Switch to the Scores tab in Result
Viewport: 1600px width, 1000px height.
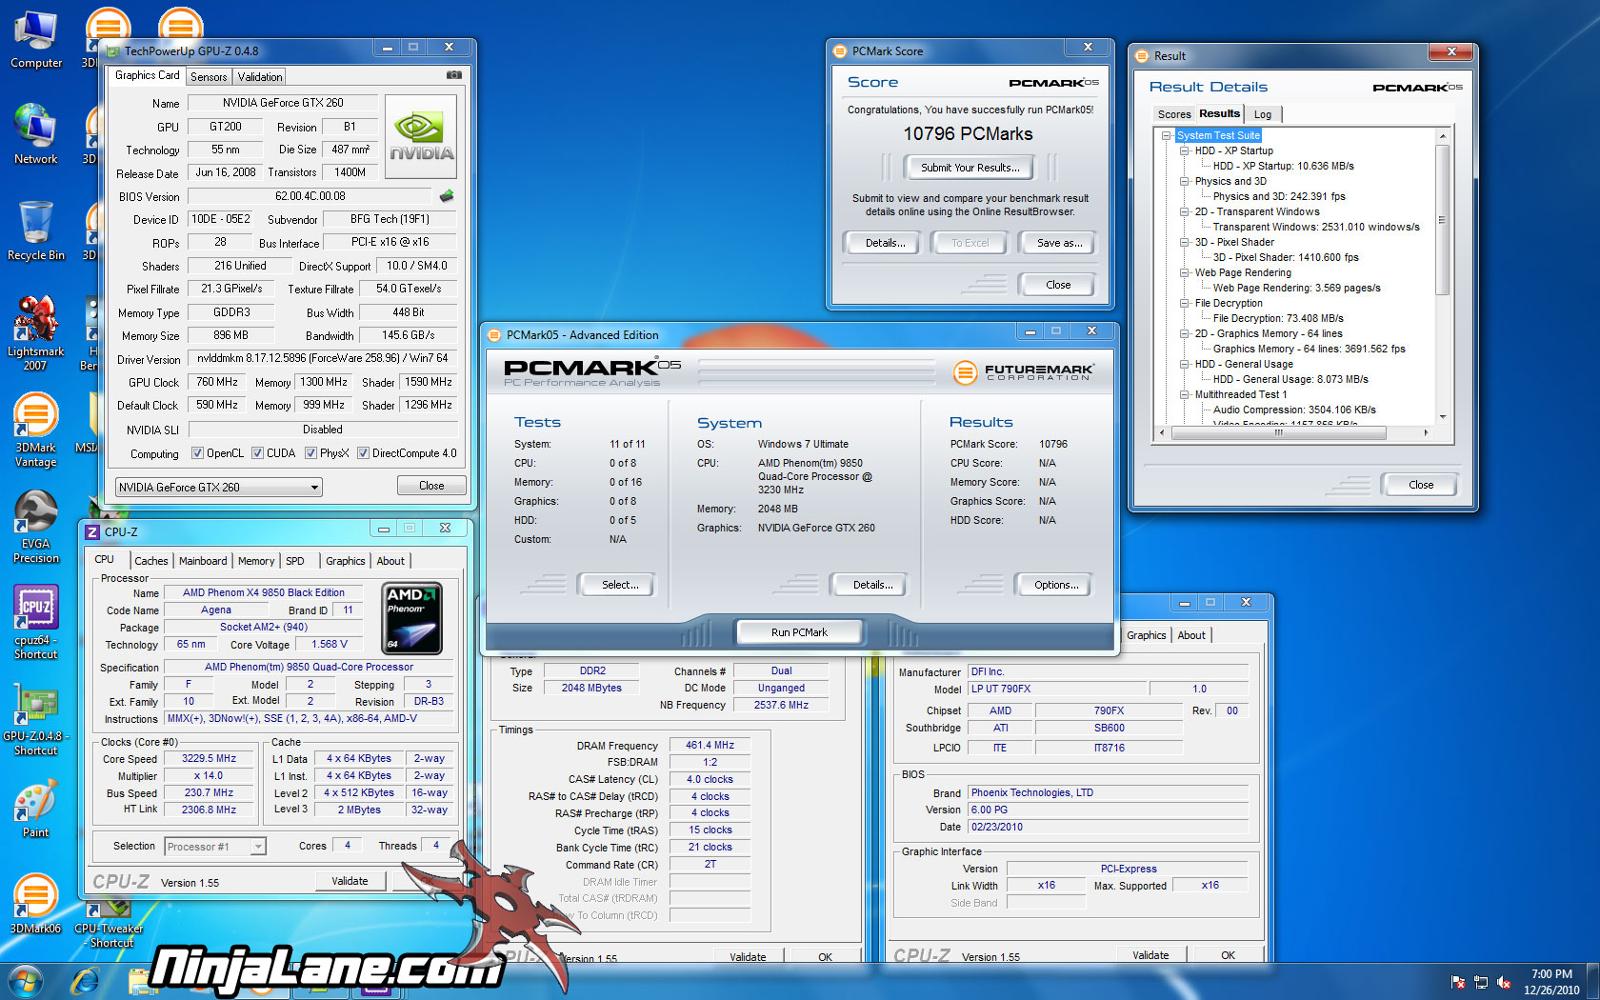click(1174, 115)
